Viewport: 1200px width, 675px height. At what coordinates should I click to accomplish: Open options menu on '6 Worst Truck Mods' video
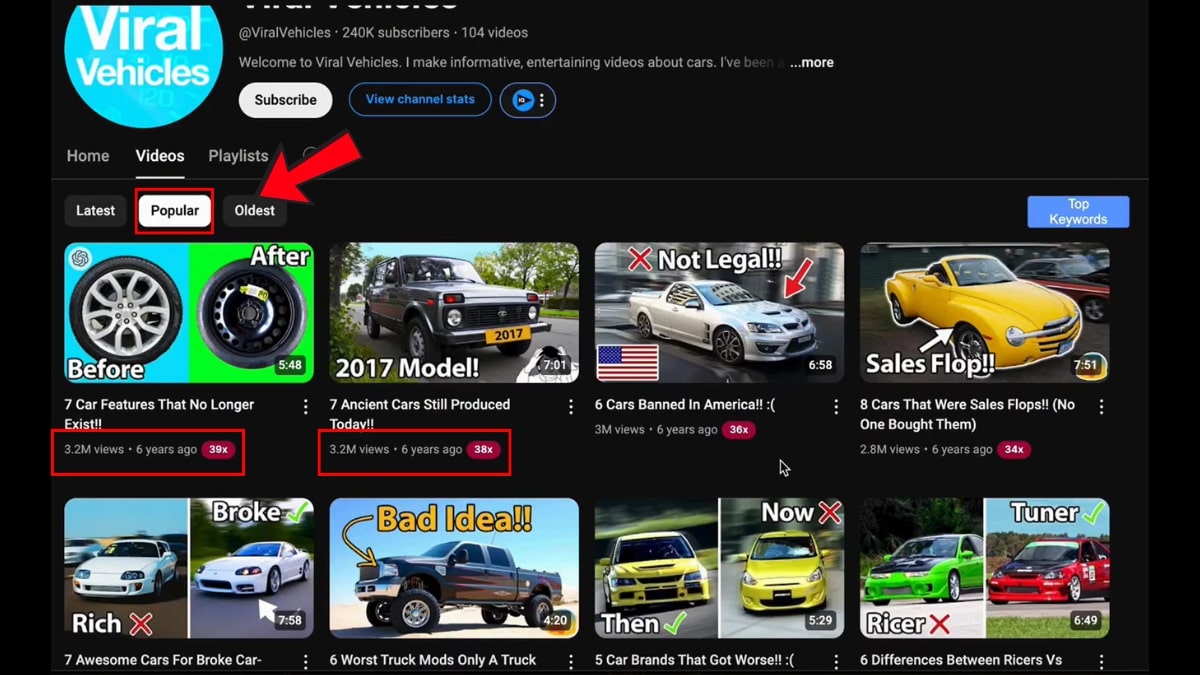pyautogui.click(x=570, y=660)
